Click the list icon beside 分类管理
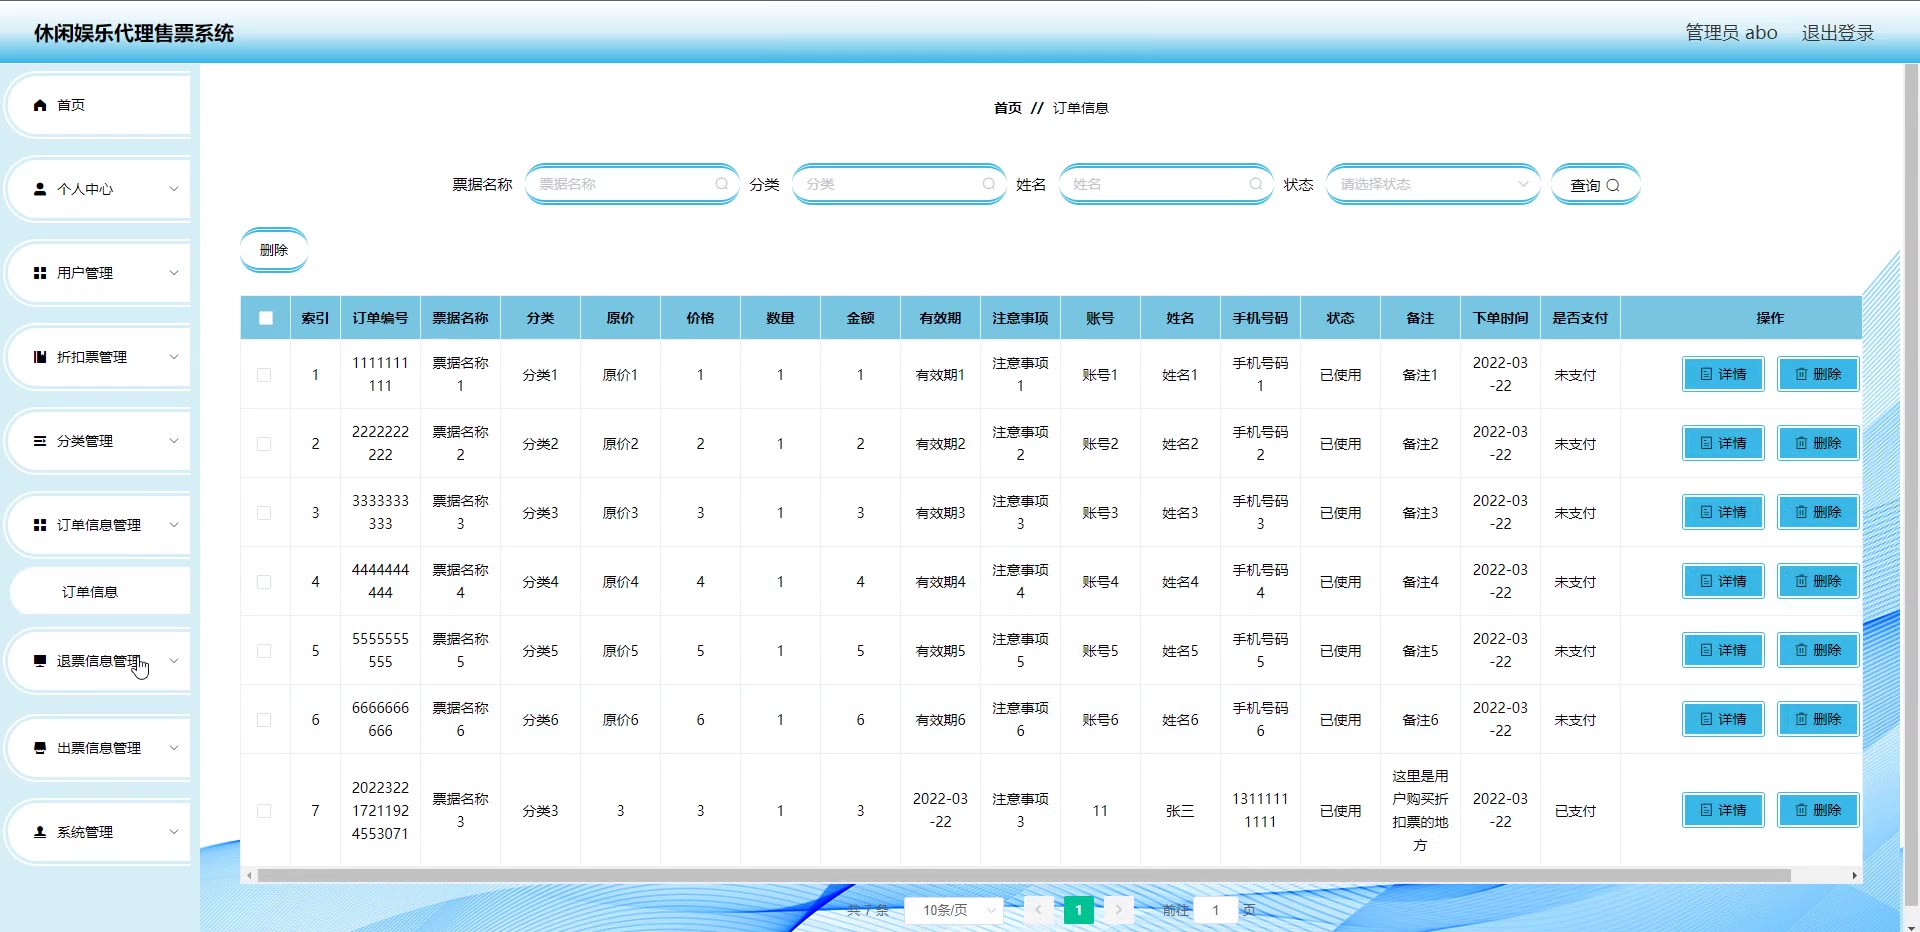 40,441
